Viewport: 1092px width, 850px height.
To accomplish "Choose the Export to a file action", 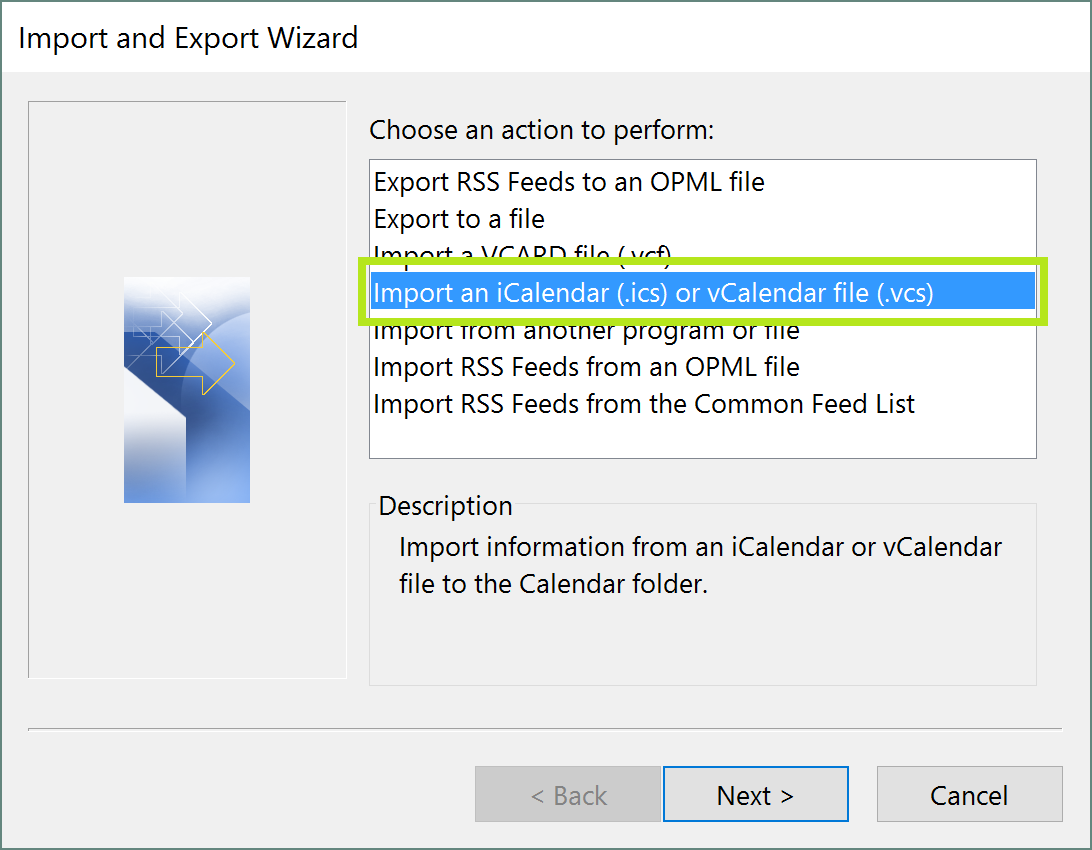I will [459, 218].
